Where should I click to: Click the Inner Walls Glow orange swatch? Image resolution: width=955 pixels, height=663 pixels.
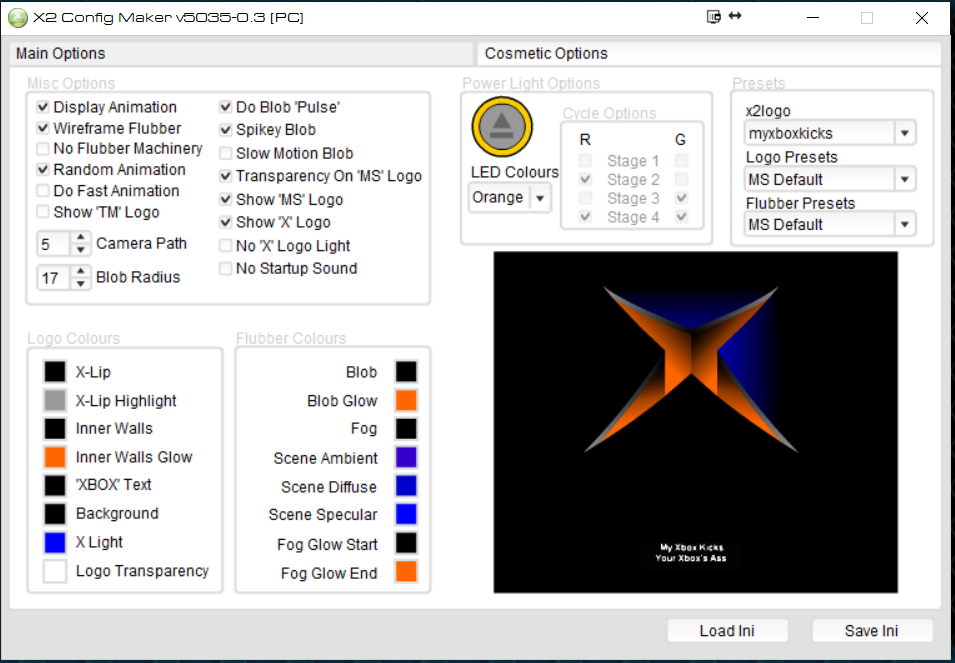(55, 457)
